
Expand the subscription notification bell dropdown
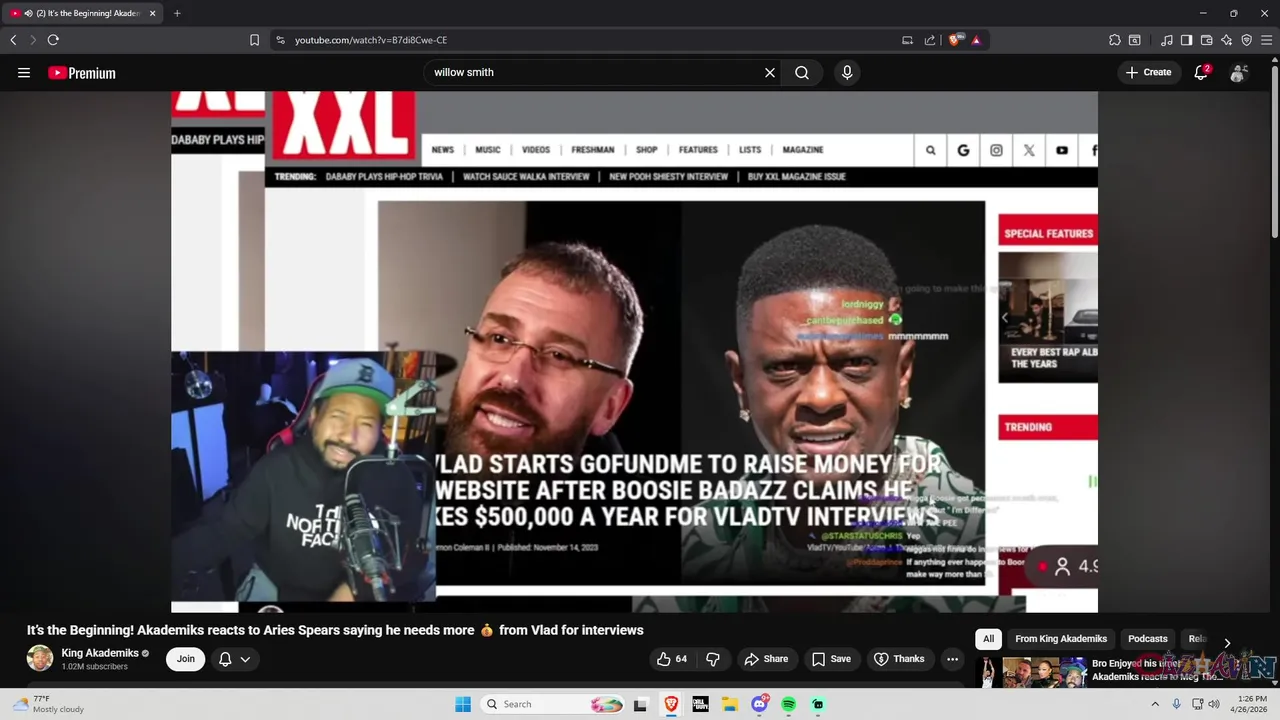tap(234, 659)
